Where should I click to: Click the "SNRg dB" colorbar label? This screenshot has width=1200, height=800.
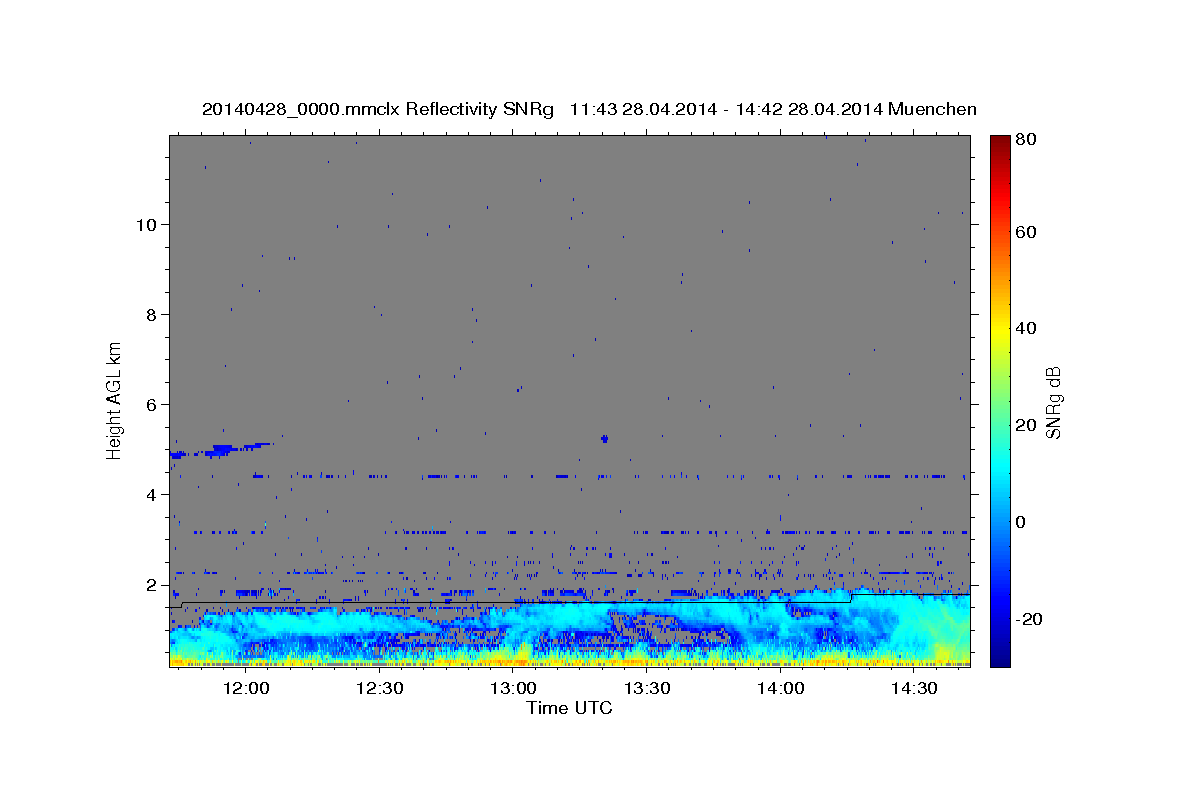1053,402
